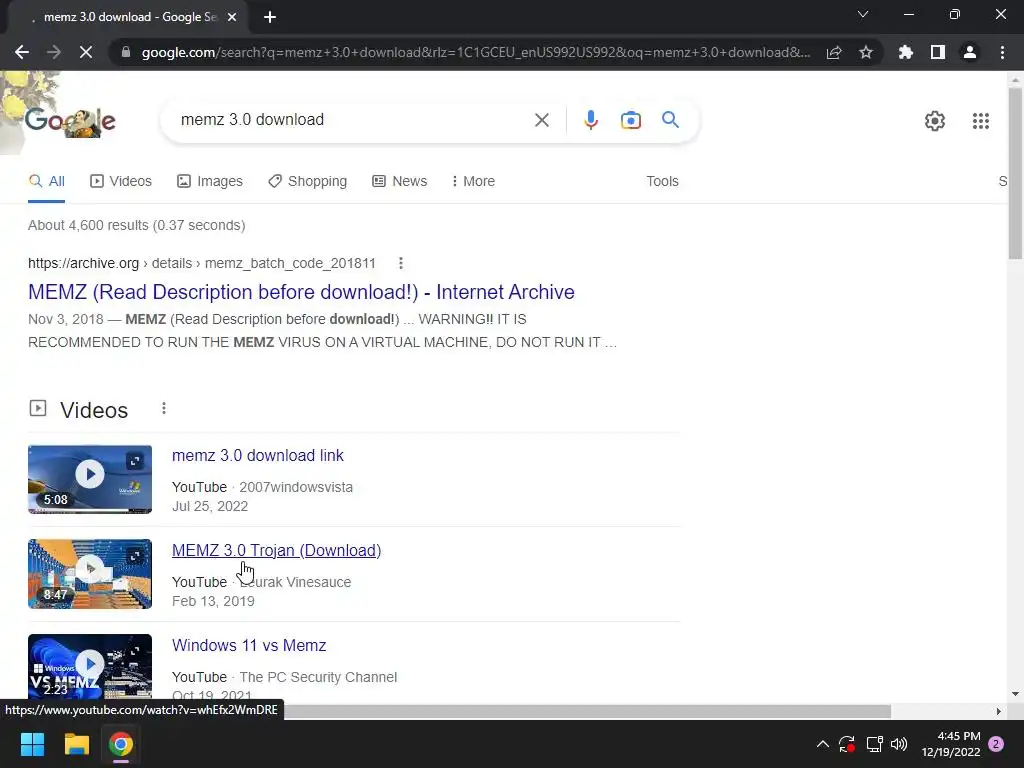View site info via the padlock icon
Screen dimensions: 1024x768
(126, 52)
